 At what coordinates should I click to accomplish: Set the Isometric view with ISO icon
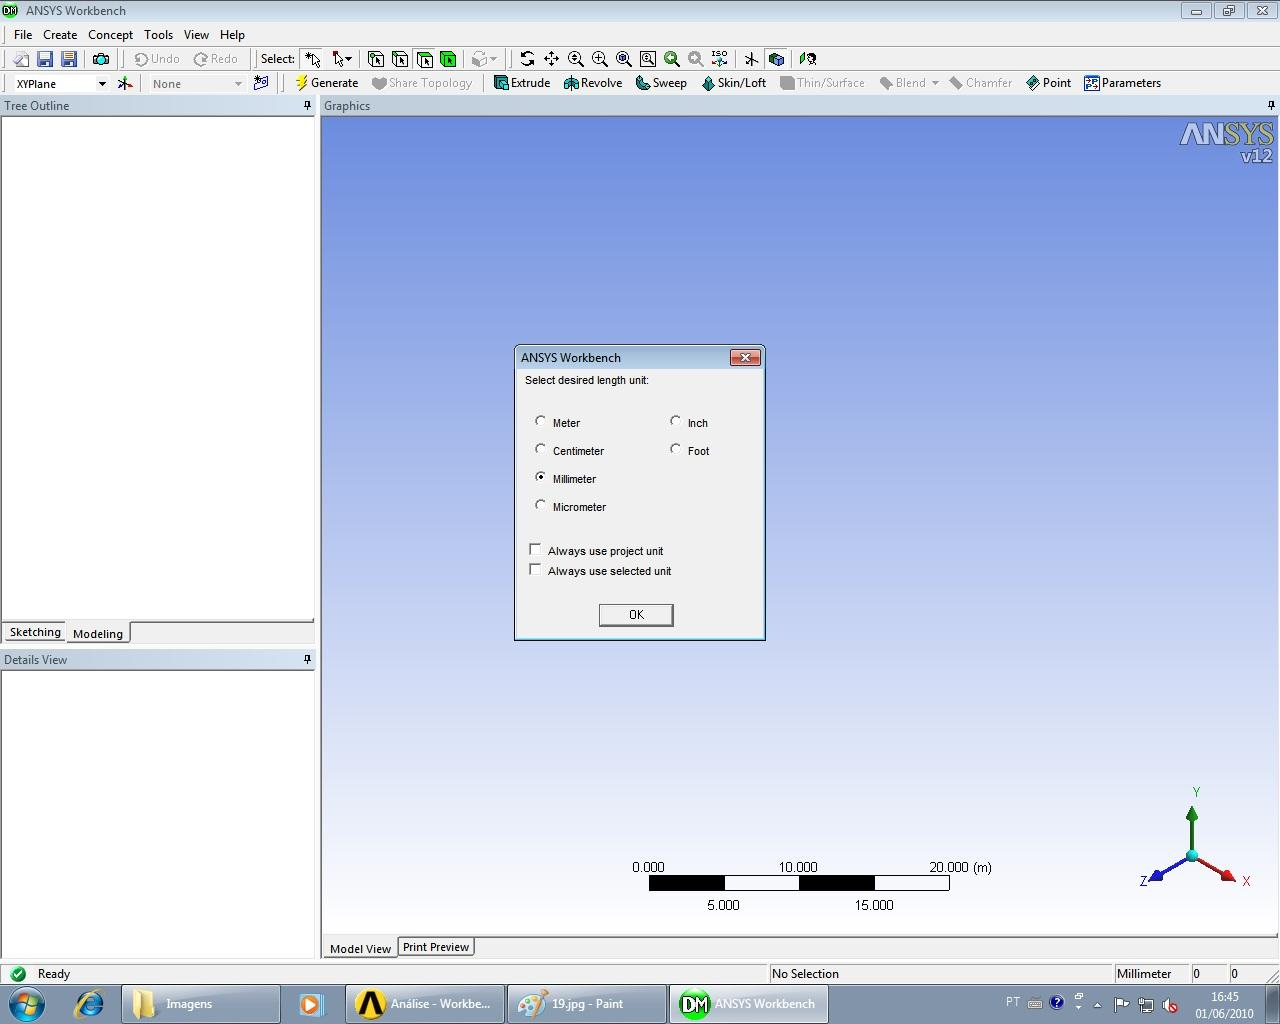(x=719, y=59)
